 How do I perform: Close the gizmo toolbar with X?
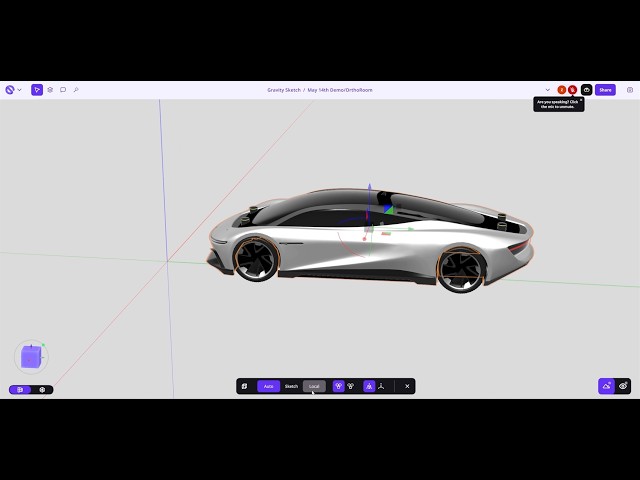tap(407, 386)
